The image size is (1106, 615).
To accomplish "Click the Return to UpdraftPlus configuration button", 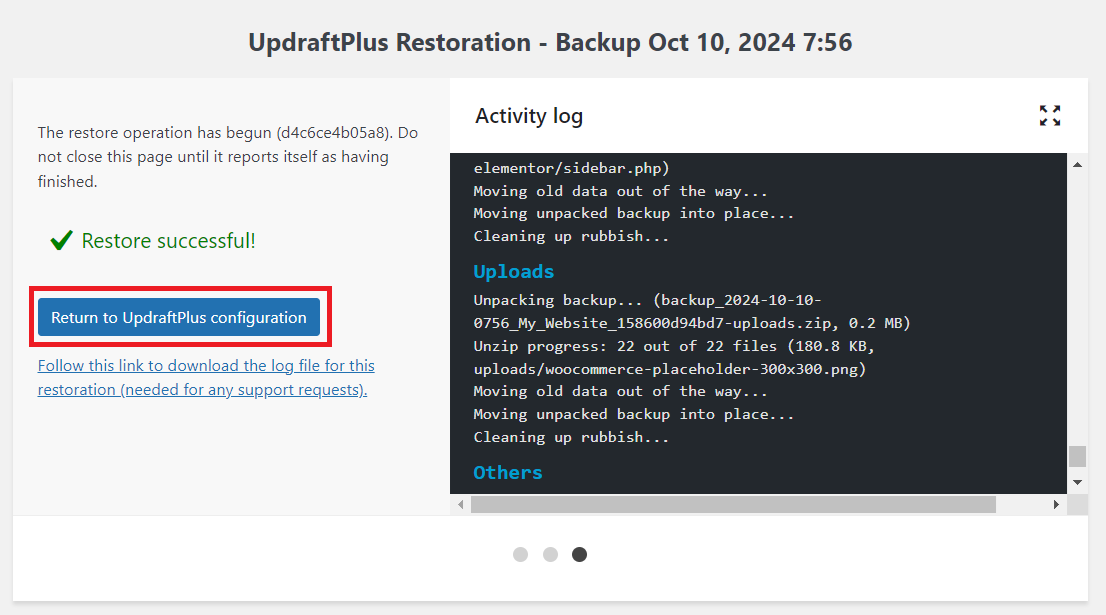I will tap(180, 316).
